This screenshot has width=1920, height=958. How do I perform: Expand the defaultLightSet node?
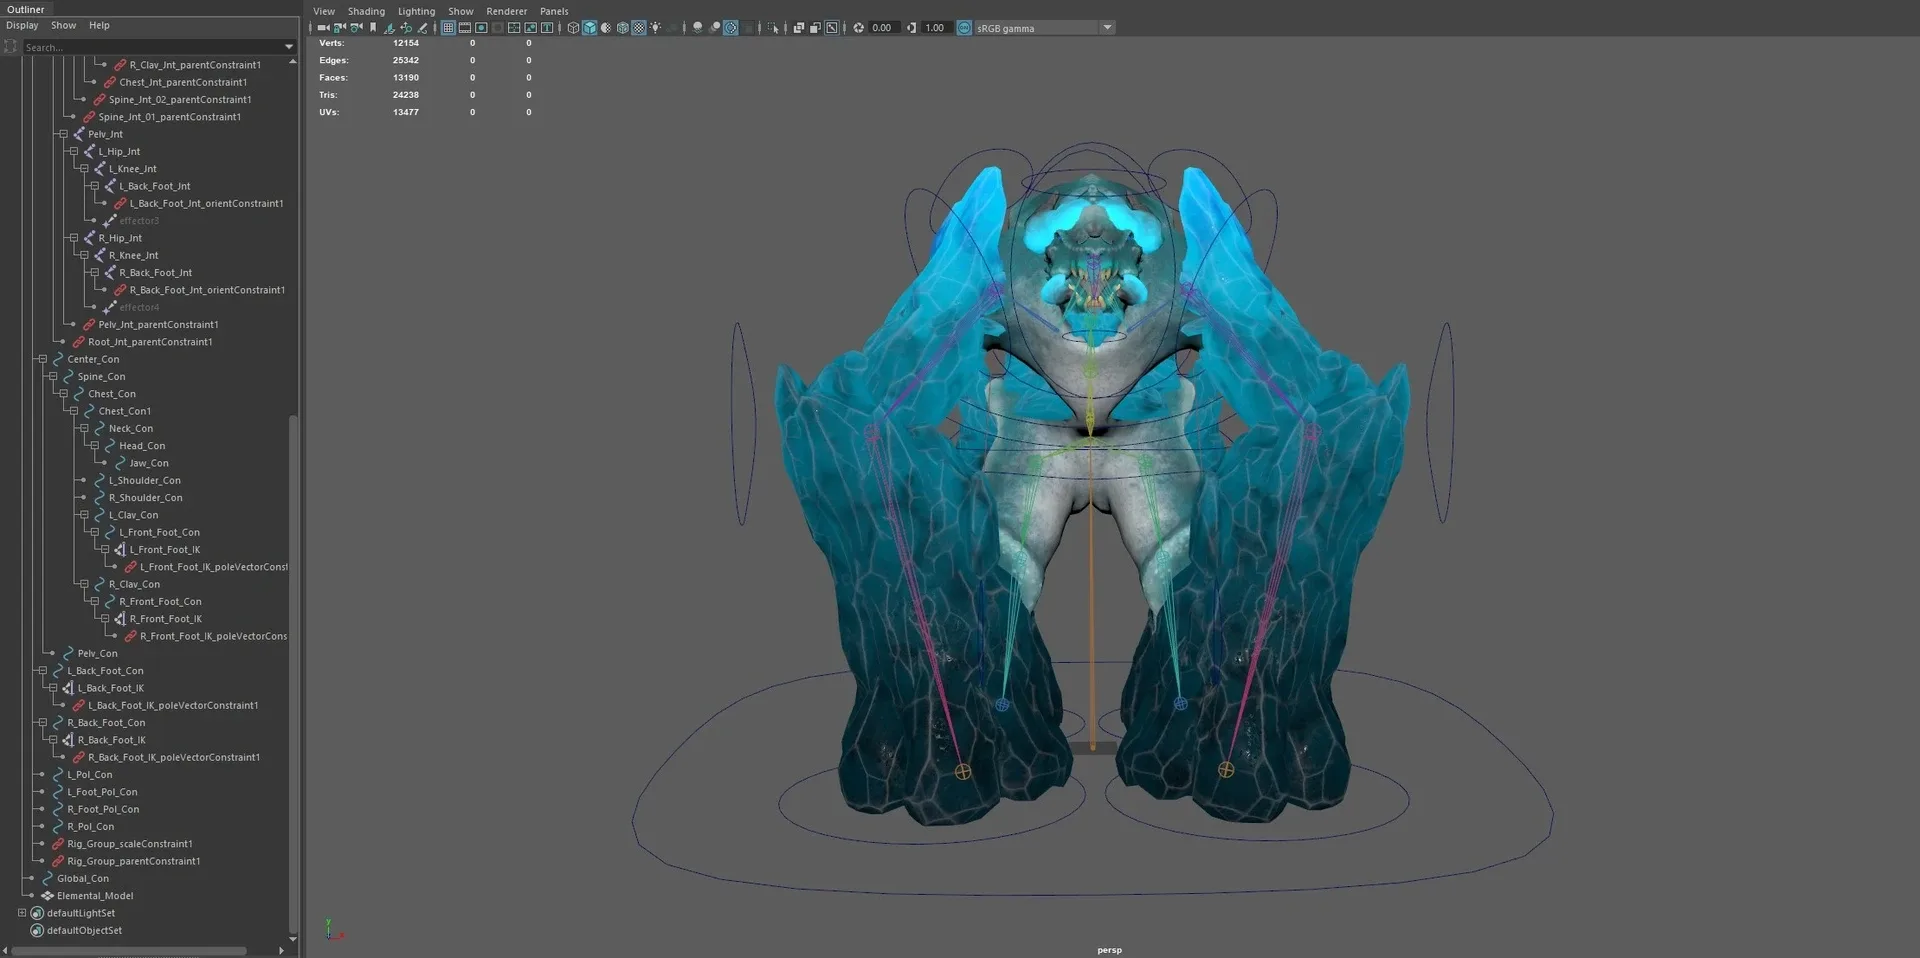(x=20, y=913)
